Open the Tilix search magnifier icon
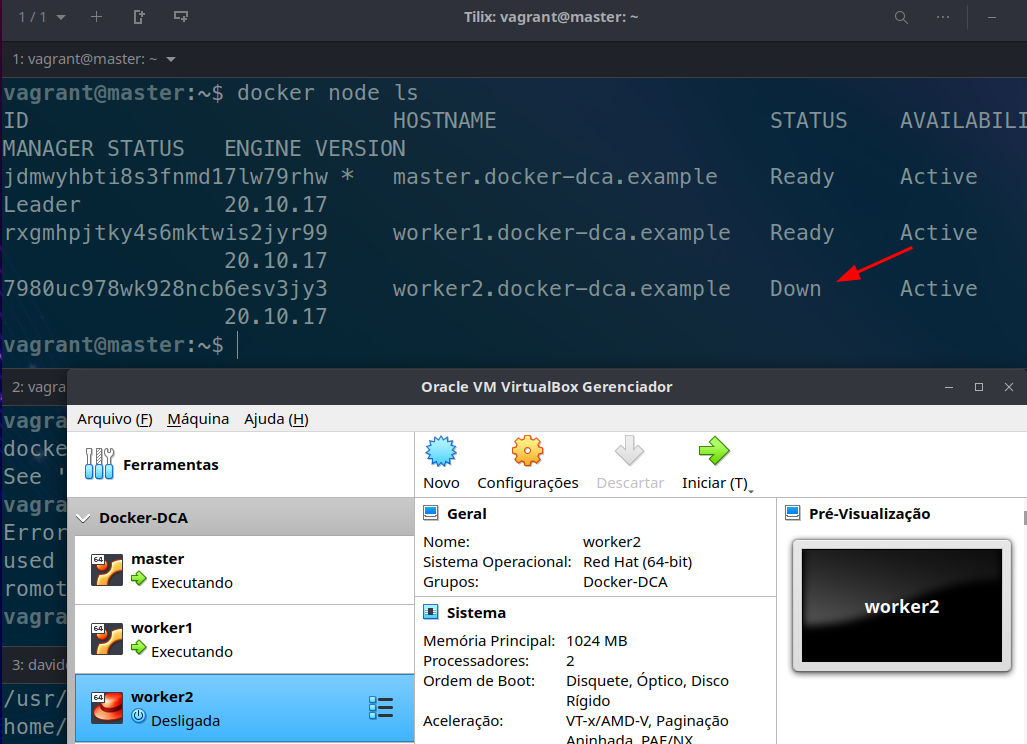The width and height of the screenshot is (1027, 744). (x=901, y=17)
